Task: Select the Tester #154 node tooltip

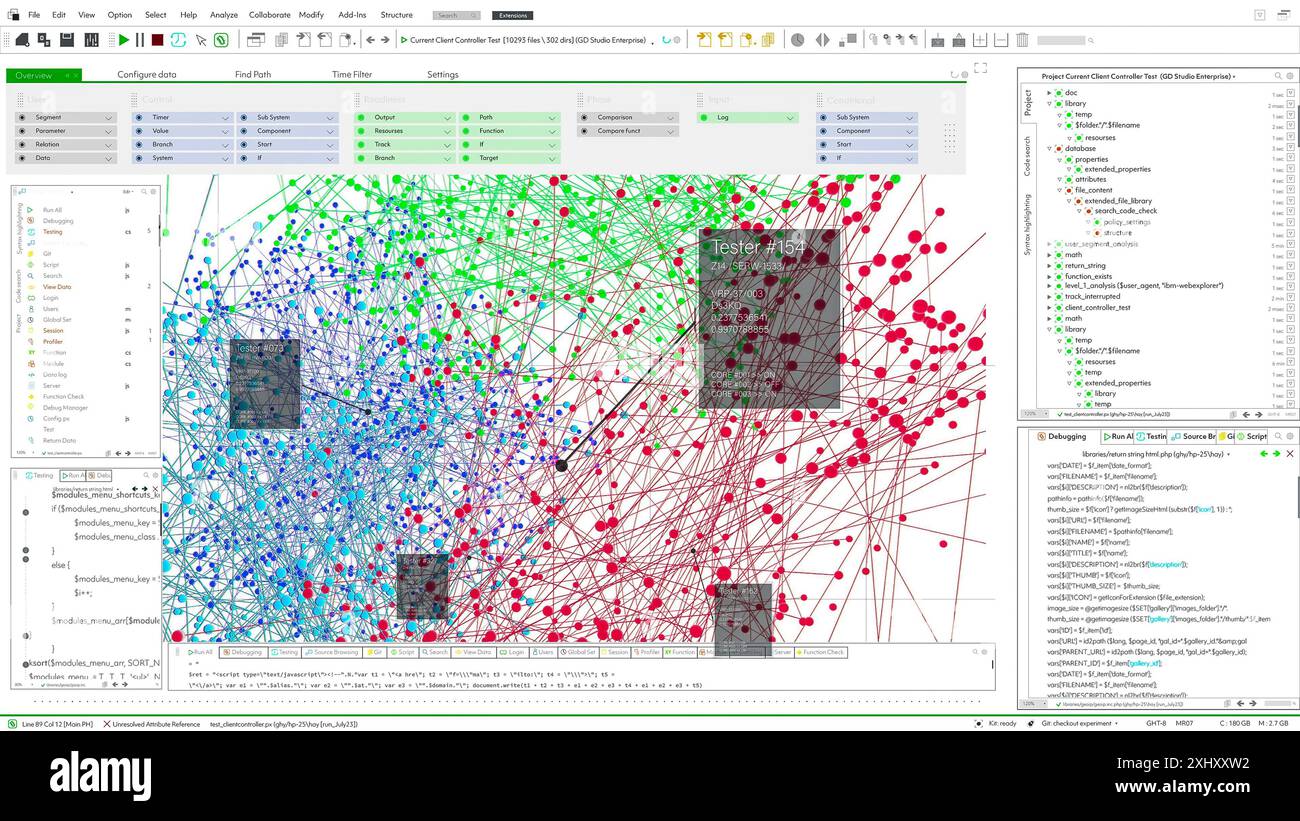Action: [x=769, y=320]
